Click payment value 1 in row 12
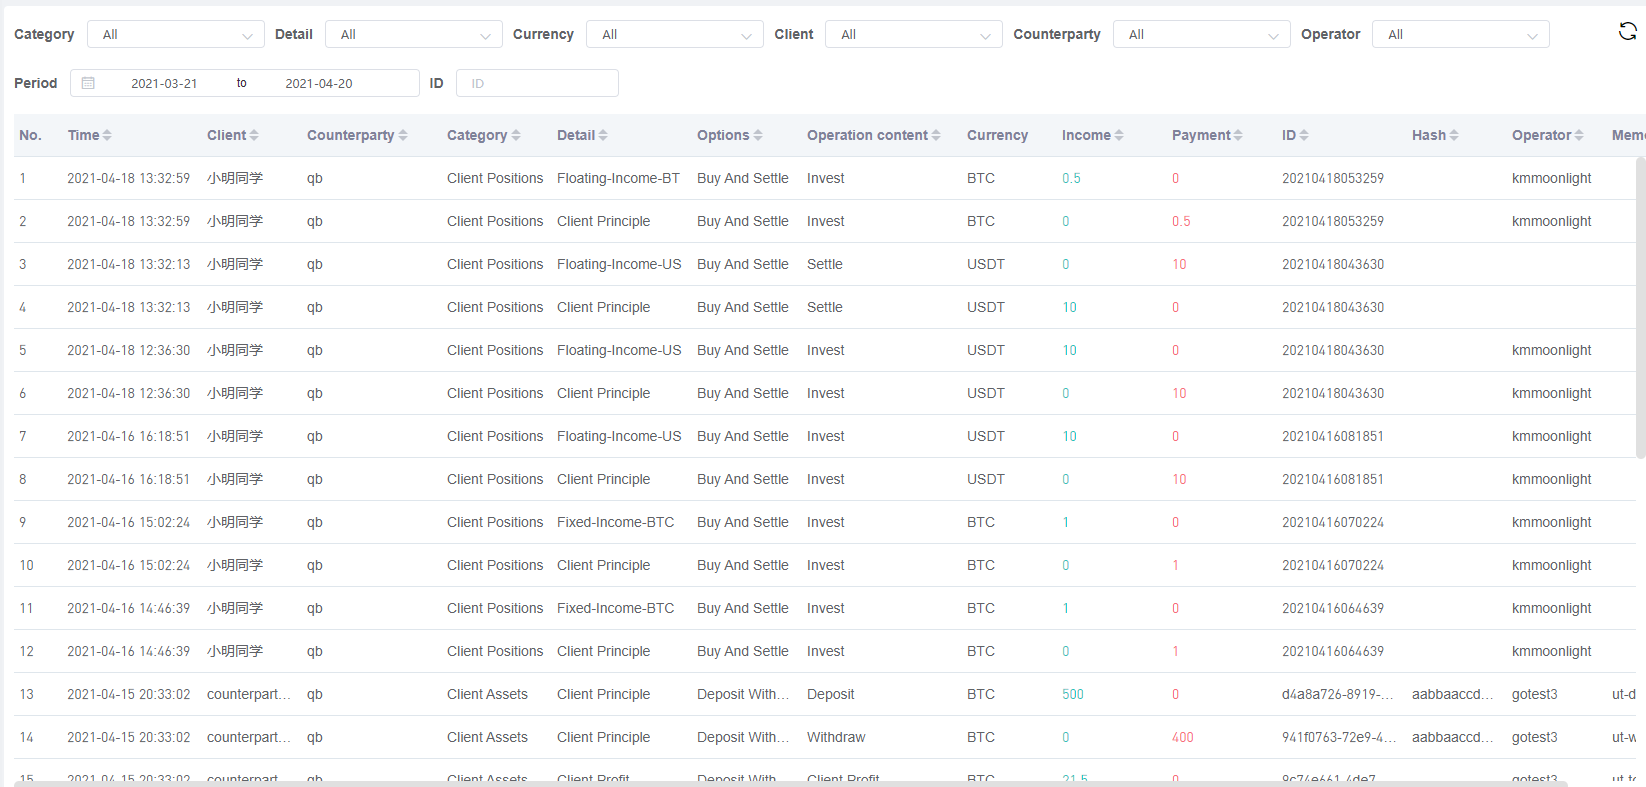 [x=1175, y=651]
